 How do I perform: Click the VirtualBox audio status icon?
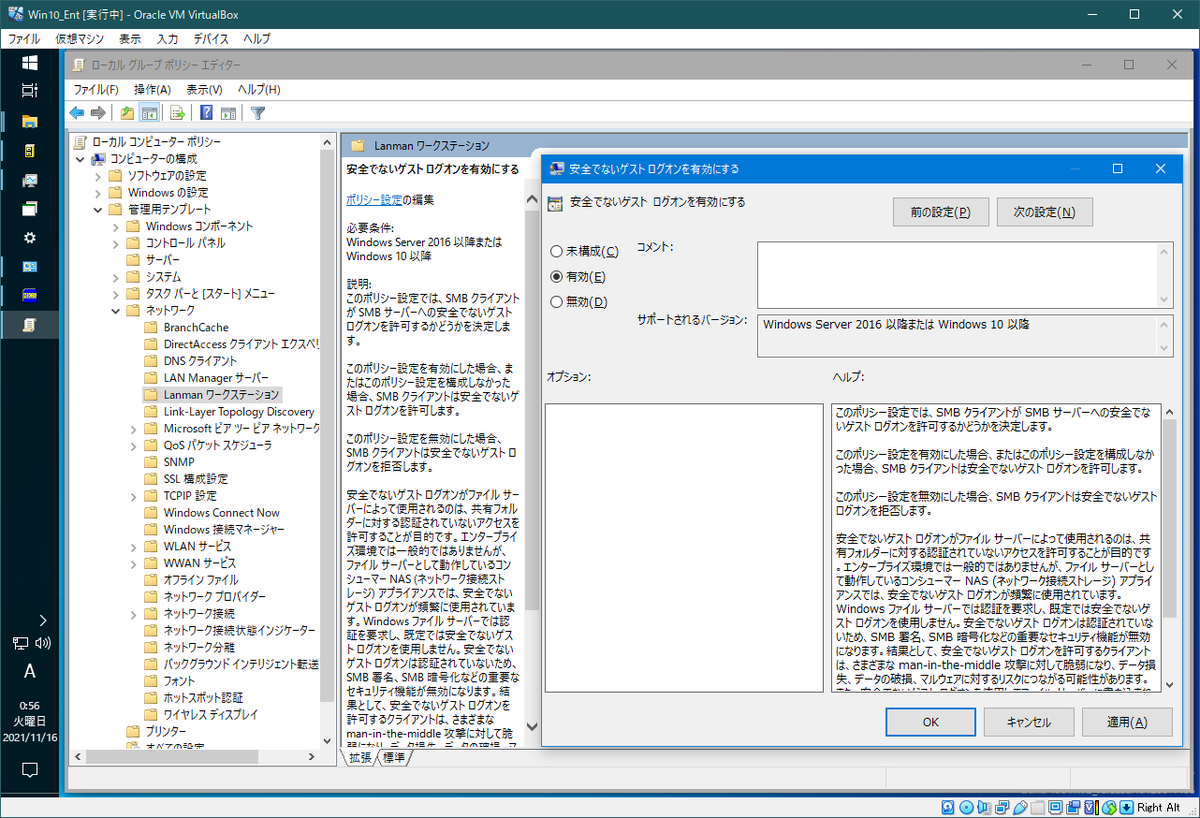tap(982, 807)
